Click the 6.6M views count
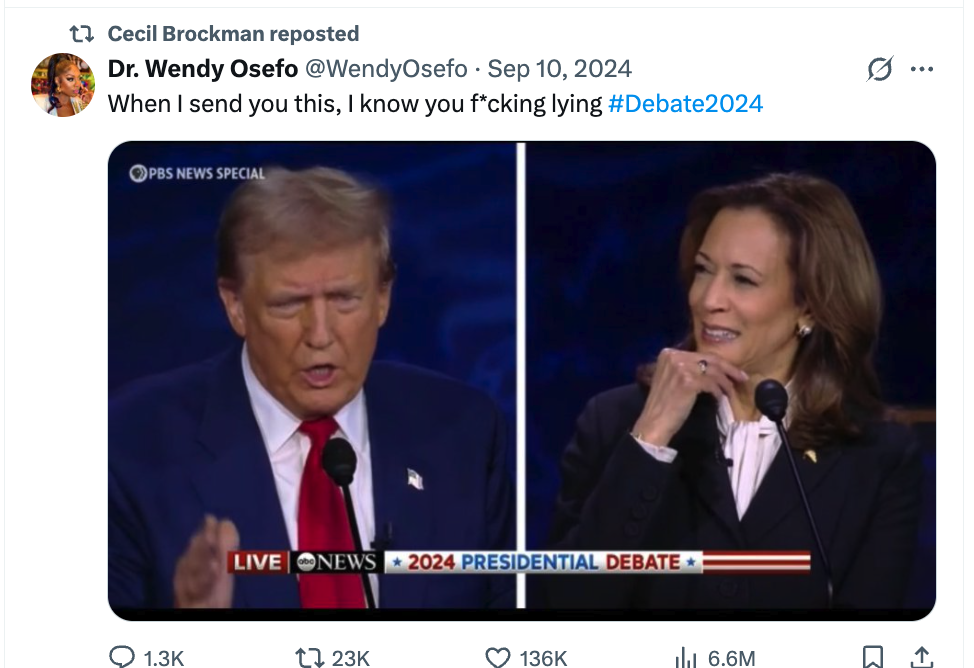The image size is (974, 668). click(731, 657)
